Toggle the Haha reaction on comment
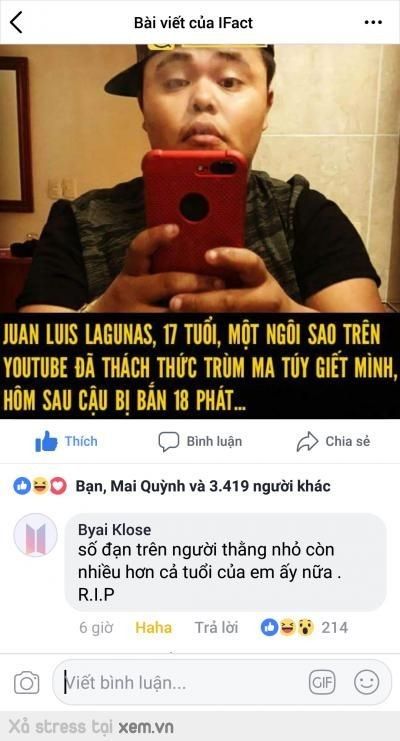Viewport: 400px width, 741px height. 154,628
